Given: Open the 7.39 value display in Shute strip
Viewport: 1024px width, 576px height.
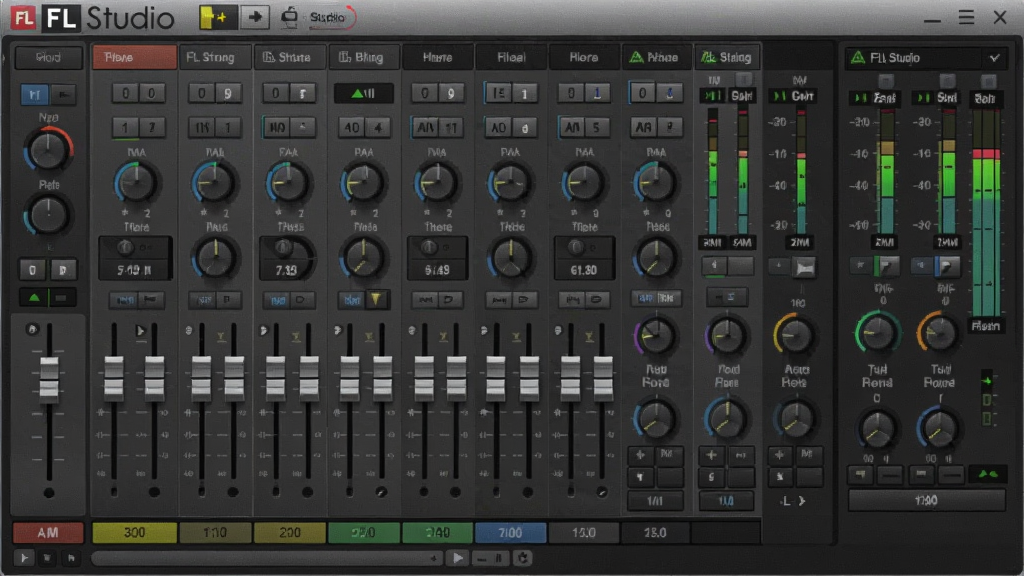Looking at the screenshot, I should [x=287, y=259].
